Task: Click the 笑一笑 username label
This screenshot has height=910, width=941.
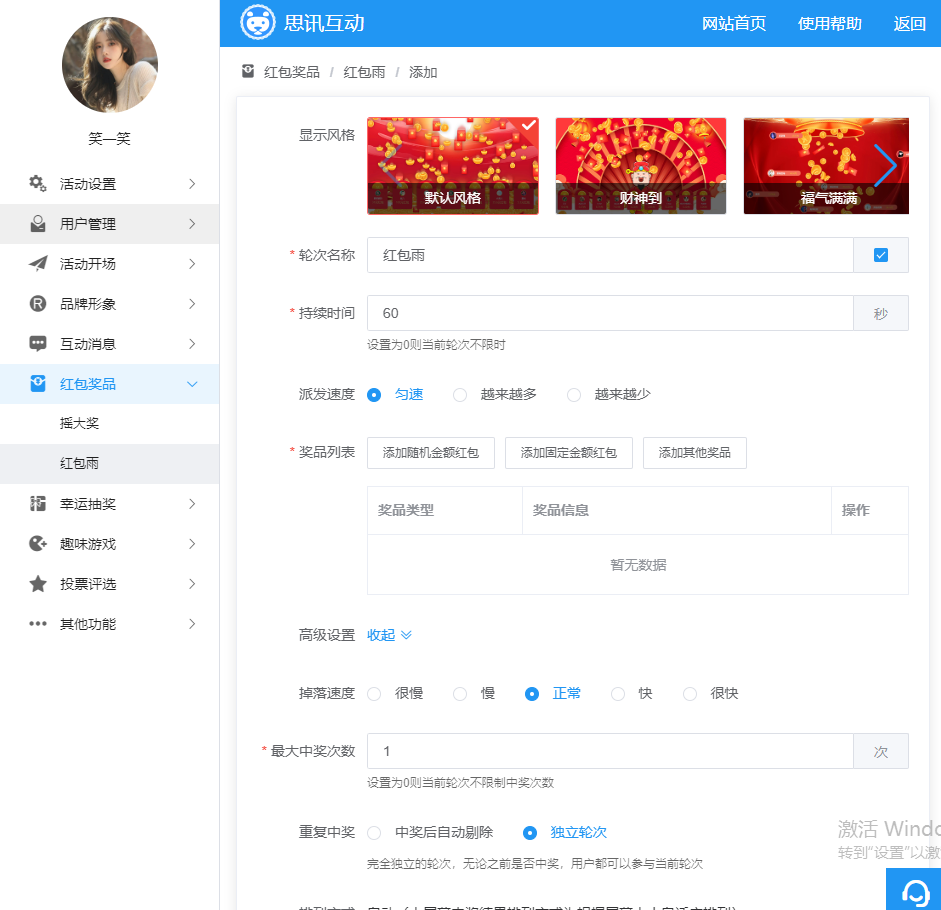Action: click(109, 139)
